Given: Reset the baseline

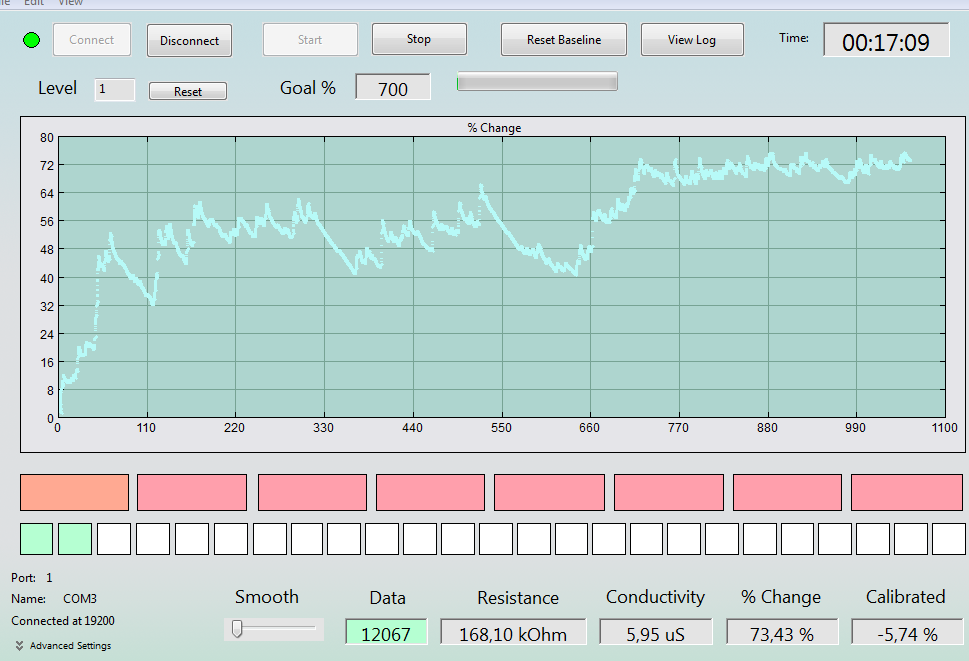Looking at the screenshot, I should coord(564,40).
